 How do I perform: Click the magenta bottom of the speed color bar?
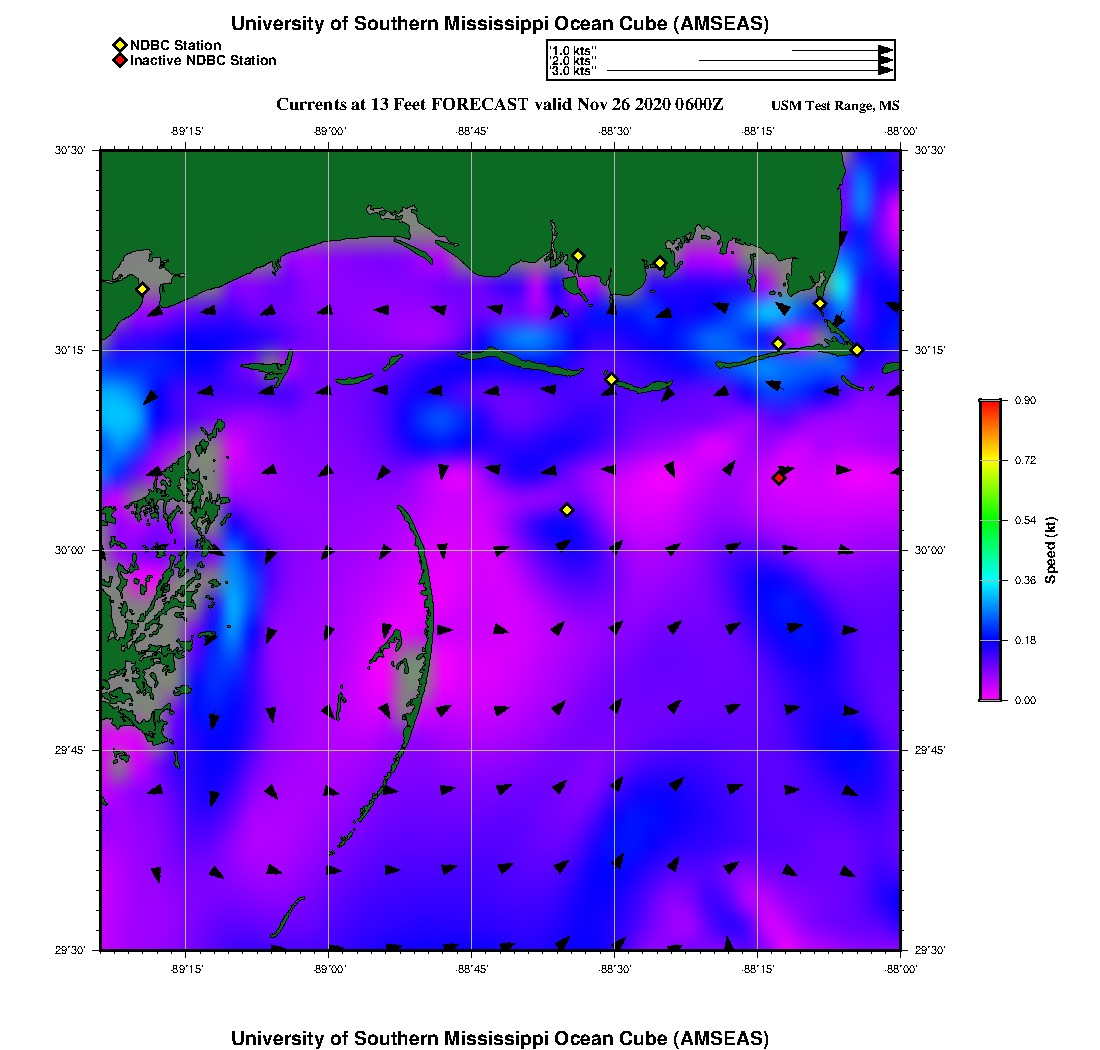coord(990,695)
